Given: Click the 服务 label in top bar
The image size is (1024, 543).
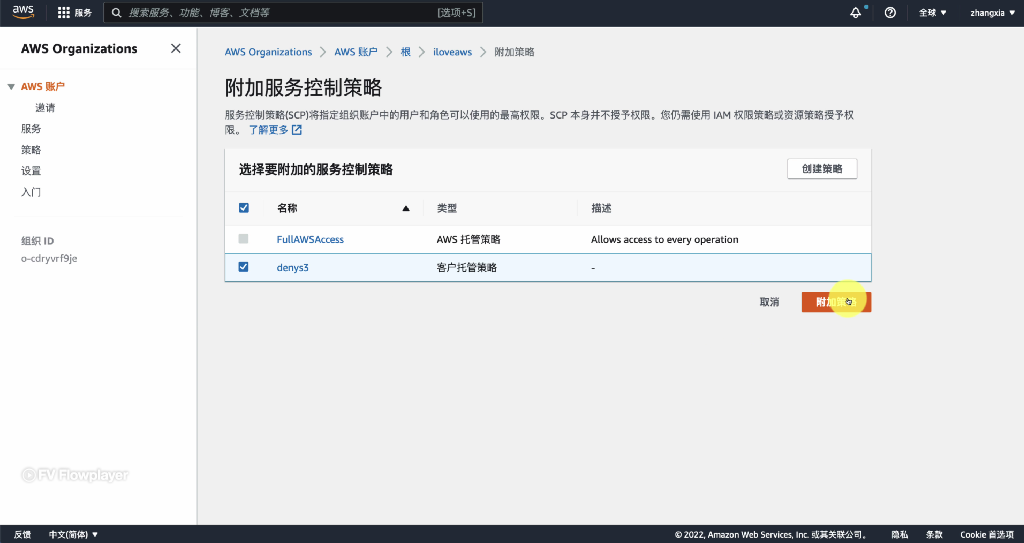Looking at the screenshot, I should [84, 12].
